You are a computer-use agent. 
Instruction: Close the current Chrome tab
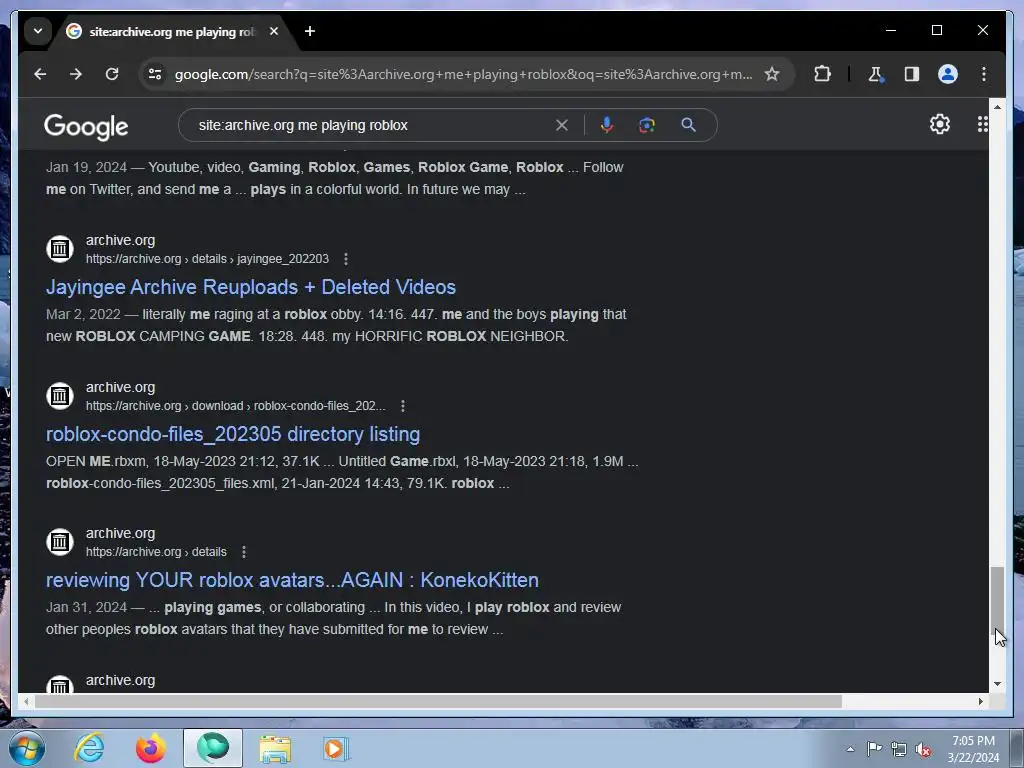coord(274,31)
